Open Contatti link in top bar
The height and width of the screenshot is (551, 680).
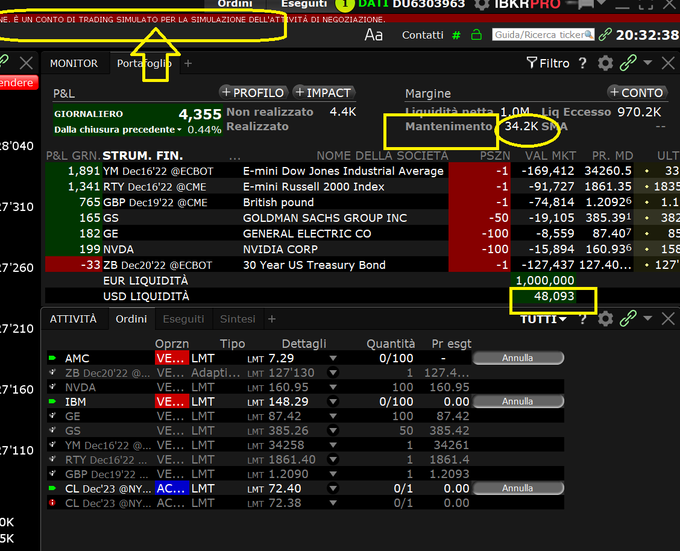(x=422, y=35)
